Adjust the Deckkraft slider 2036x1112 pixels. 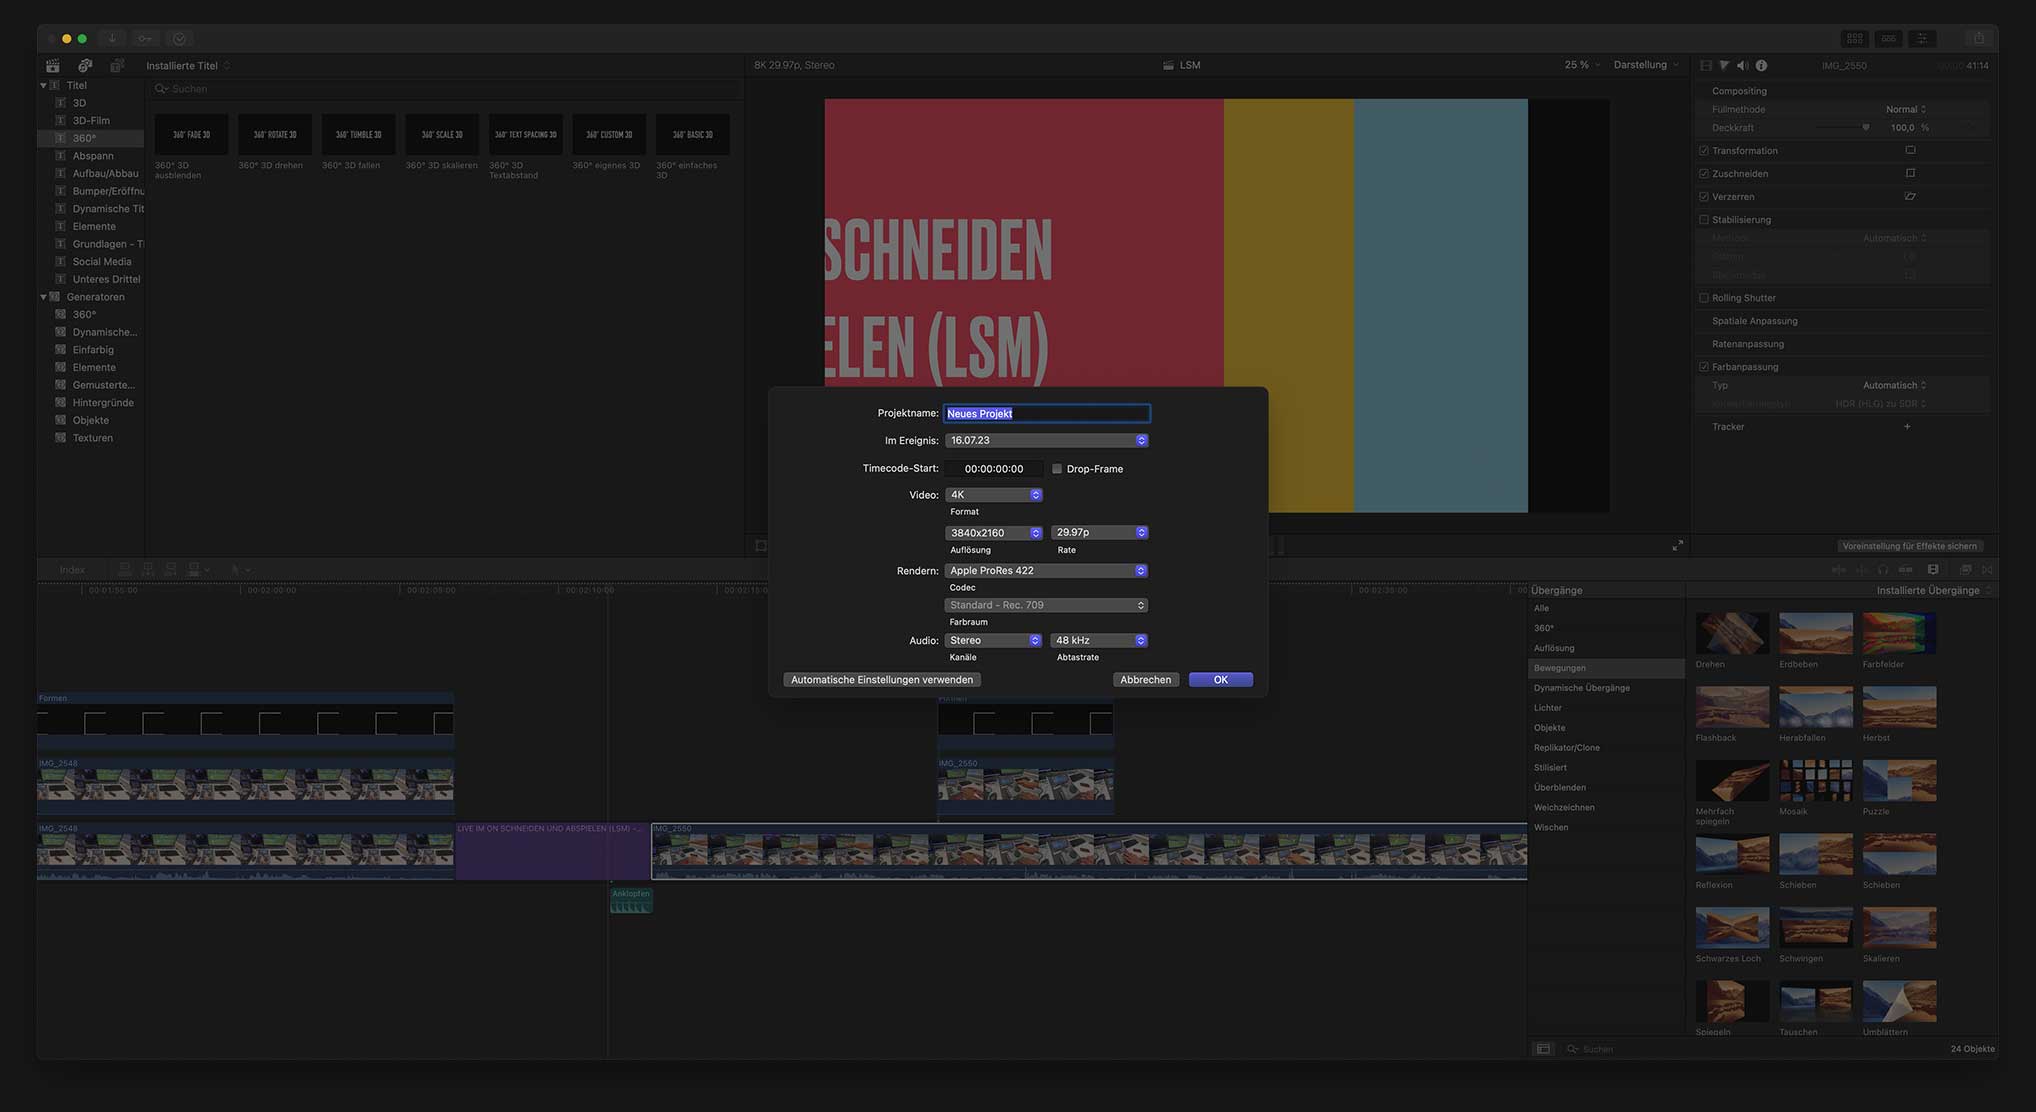click(x=1866, y=127)
